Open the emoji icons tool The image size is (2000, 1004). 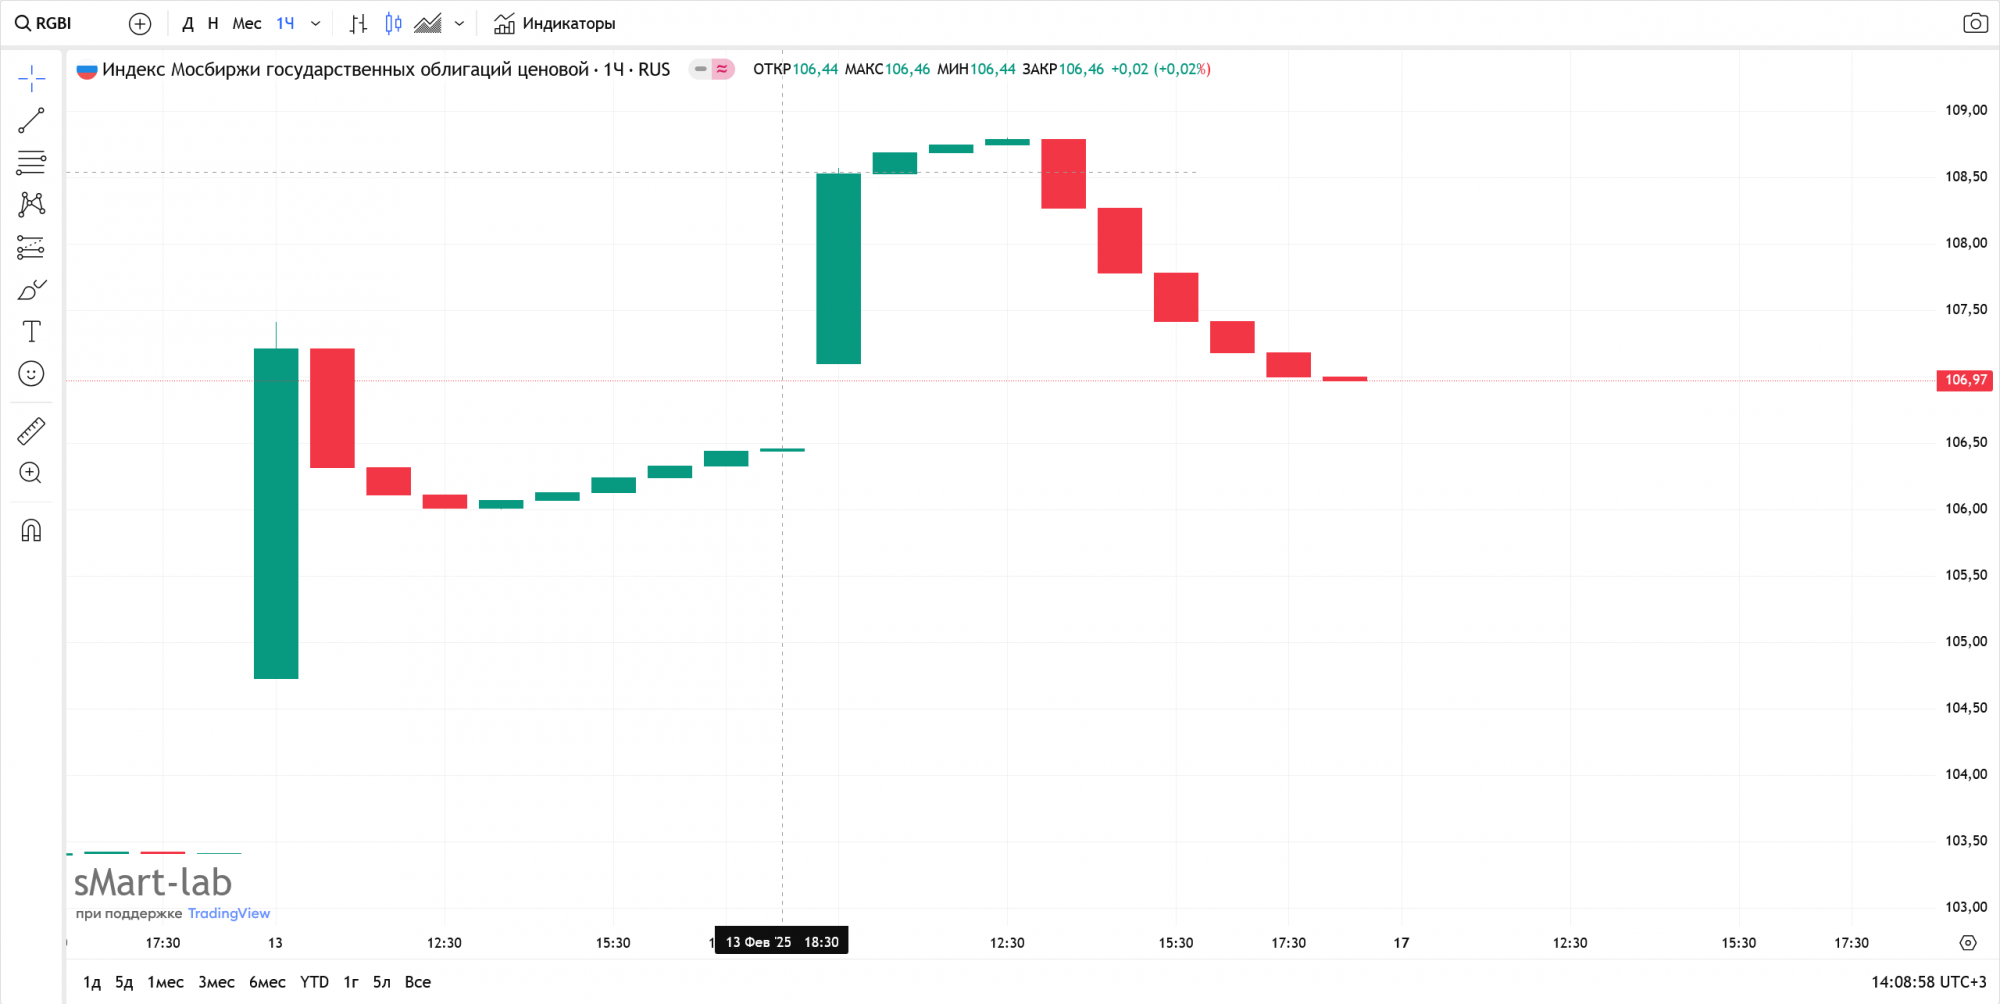click(x=31, y=374)
